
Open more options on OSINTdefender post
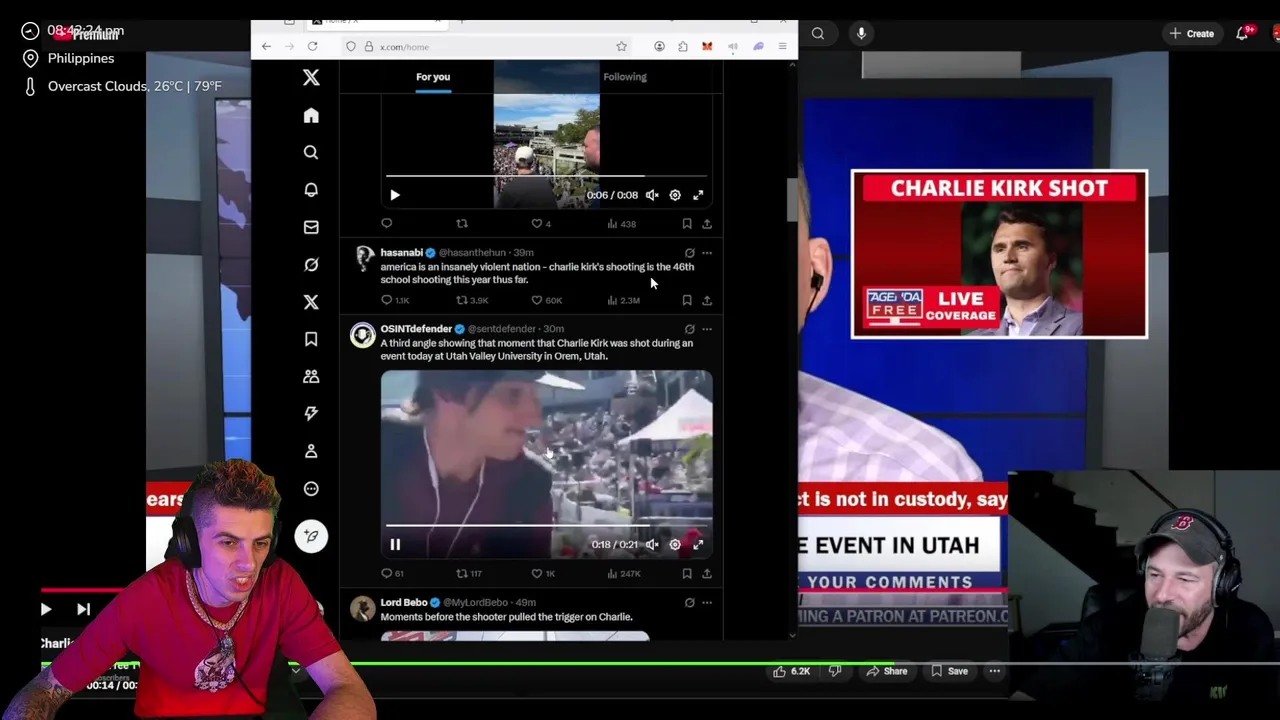707,329
